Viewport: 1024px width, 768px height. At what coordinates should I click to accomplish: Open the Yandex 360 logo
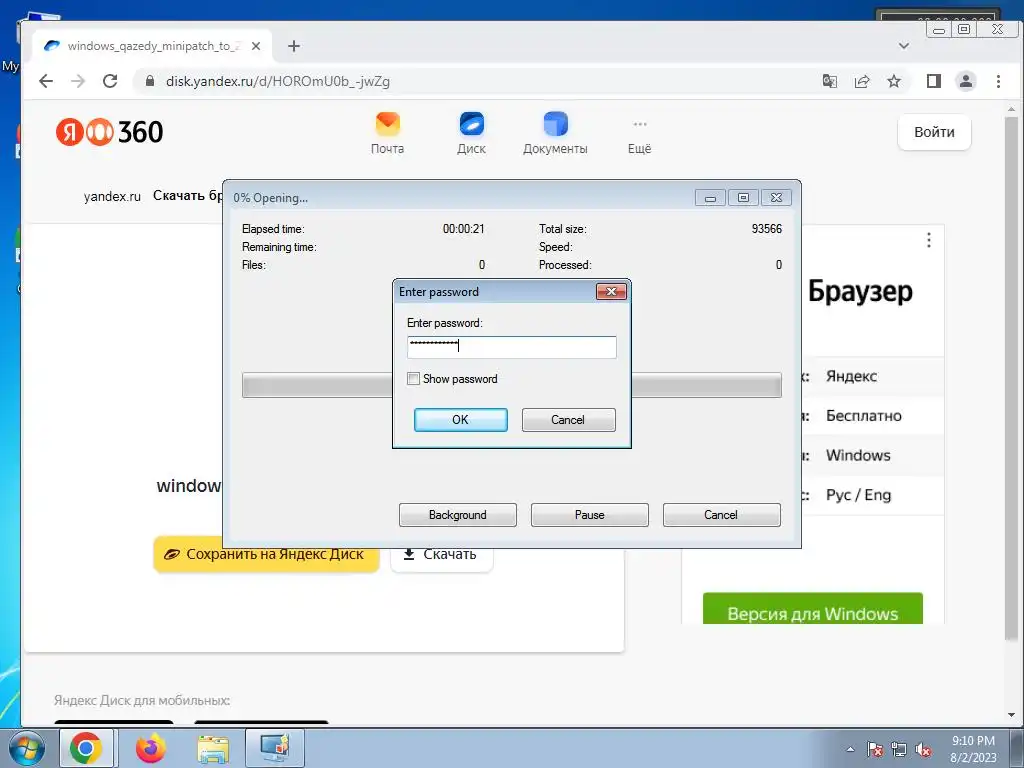point(109,132)
